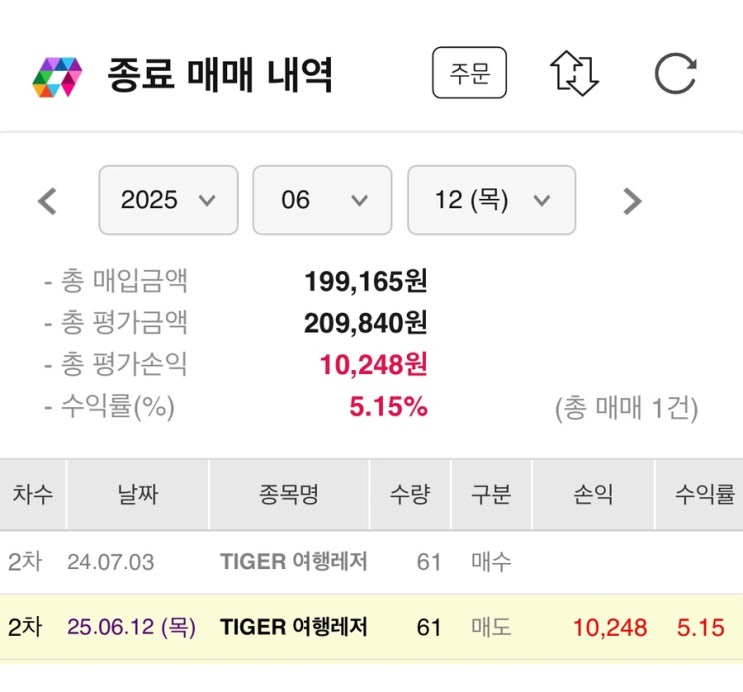Click the refresh circular arrow icon
Screen dimensions: 743x692
(x=675, y=74)
